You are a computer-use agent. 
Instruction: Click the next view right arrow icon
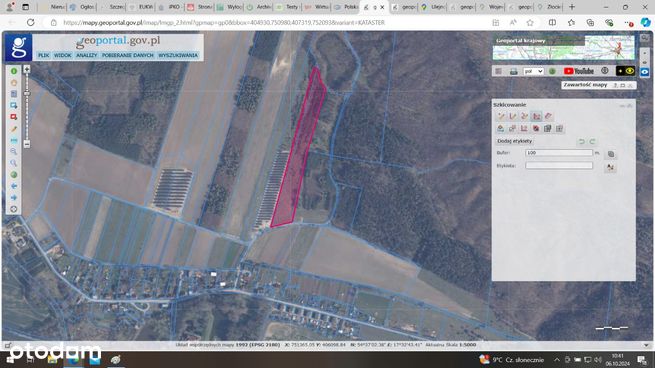[14, 197]
